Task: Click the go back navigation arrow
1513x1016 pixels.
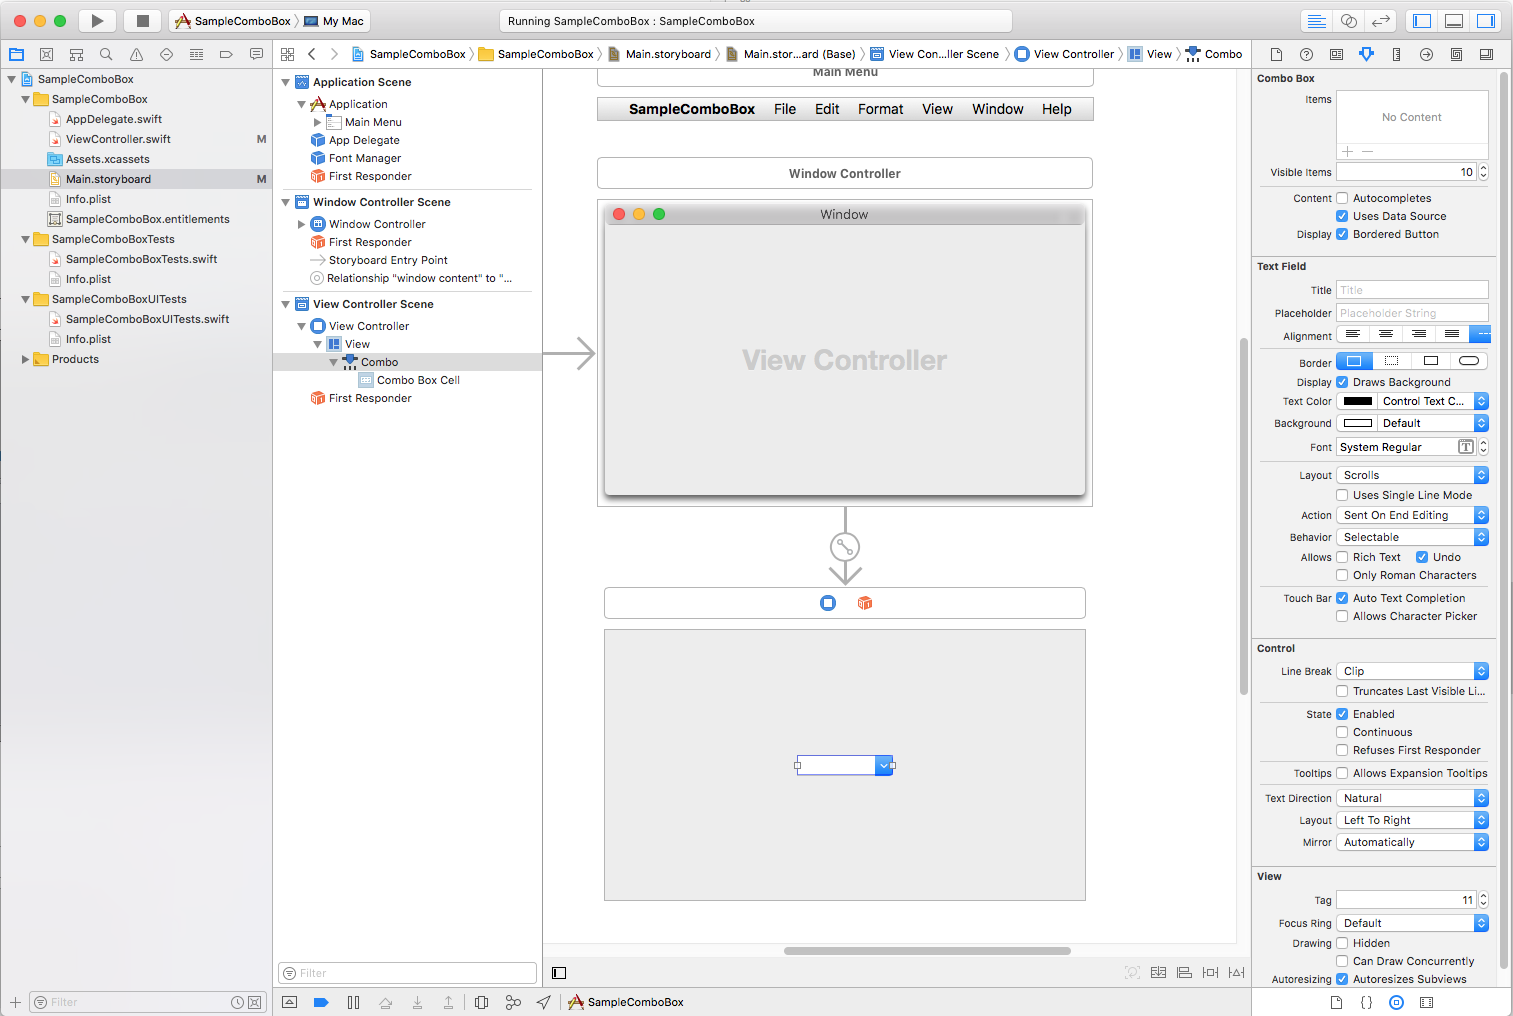Action: click(x=312, y=54)
